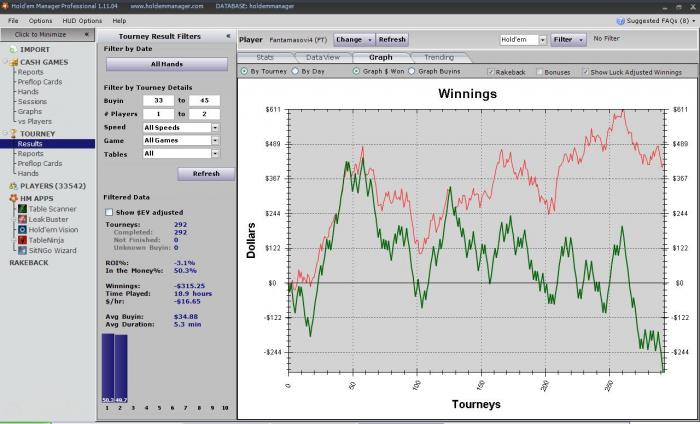Open the Help menu

(x=119, y=21)
